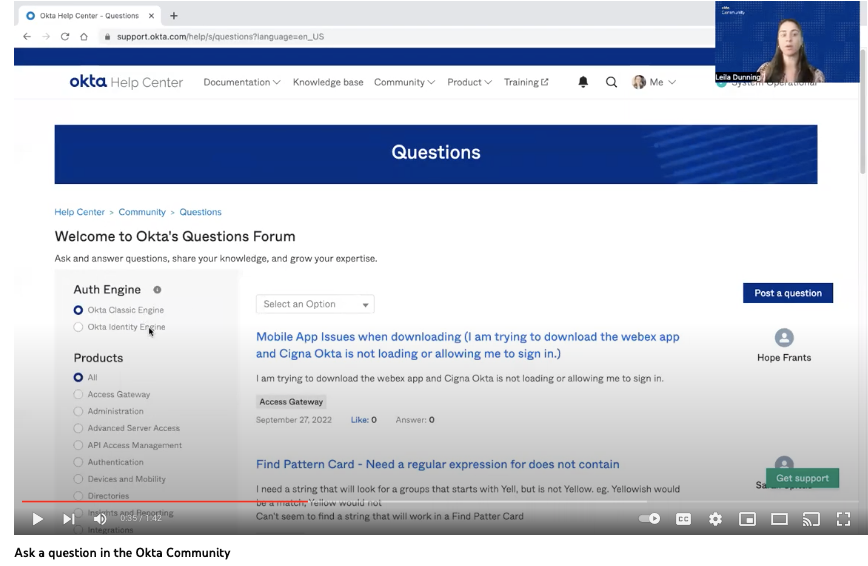
Task: Select Okta Identity Engine radio button
Action: [78, 327]
